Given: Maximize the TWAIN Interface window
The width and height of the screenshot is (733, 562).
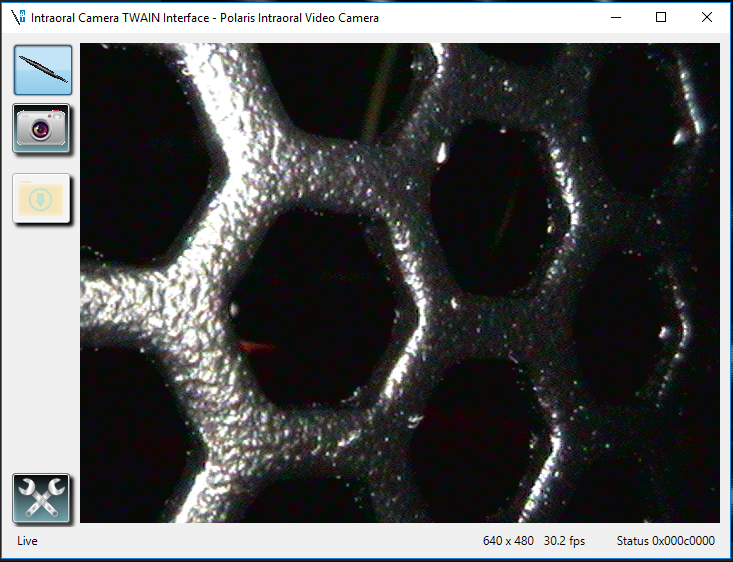Looking at the screenshot, I should pyautogui.click(x=660, y=17).
